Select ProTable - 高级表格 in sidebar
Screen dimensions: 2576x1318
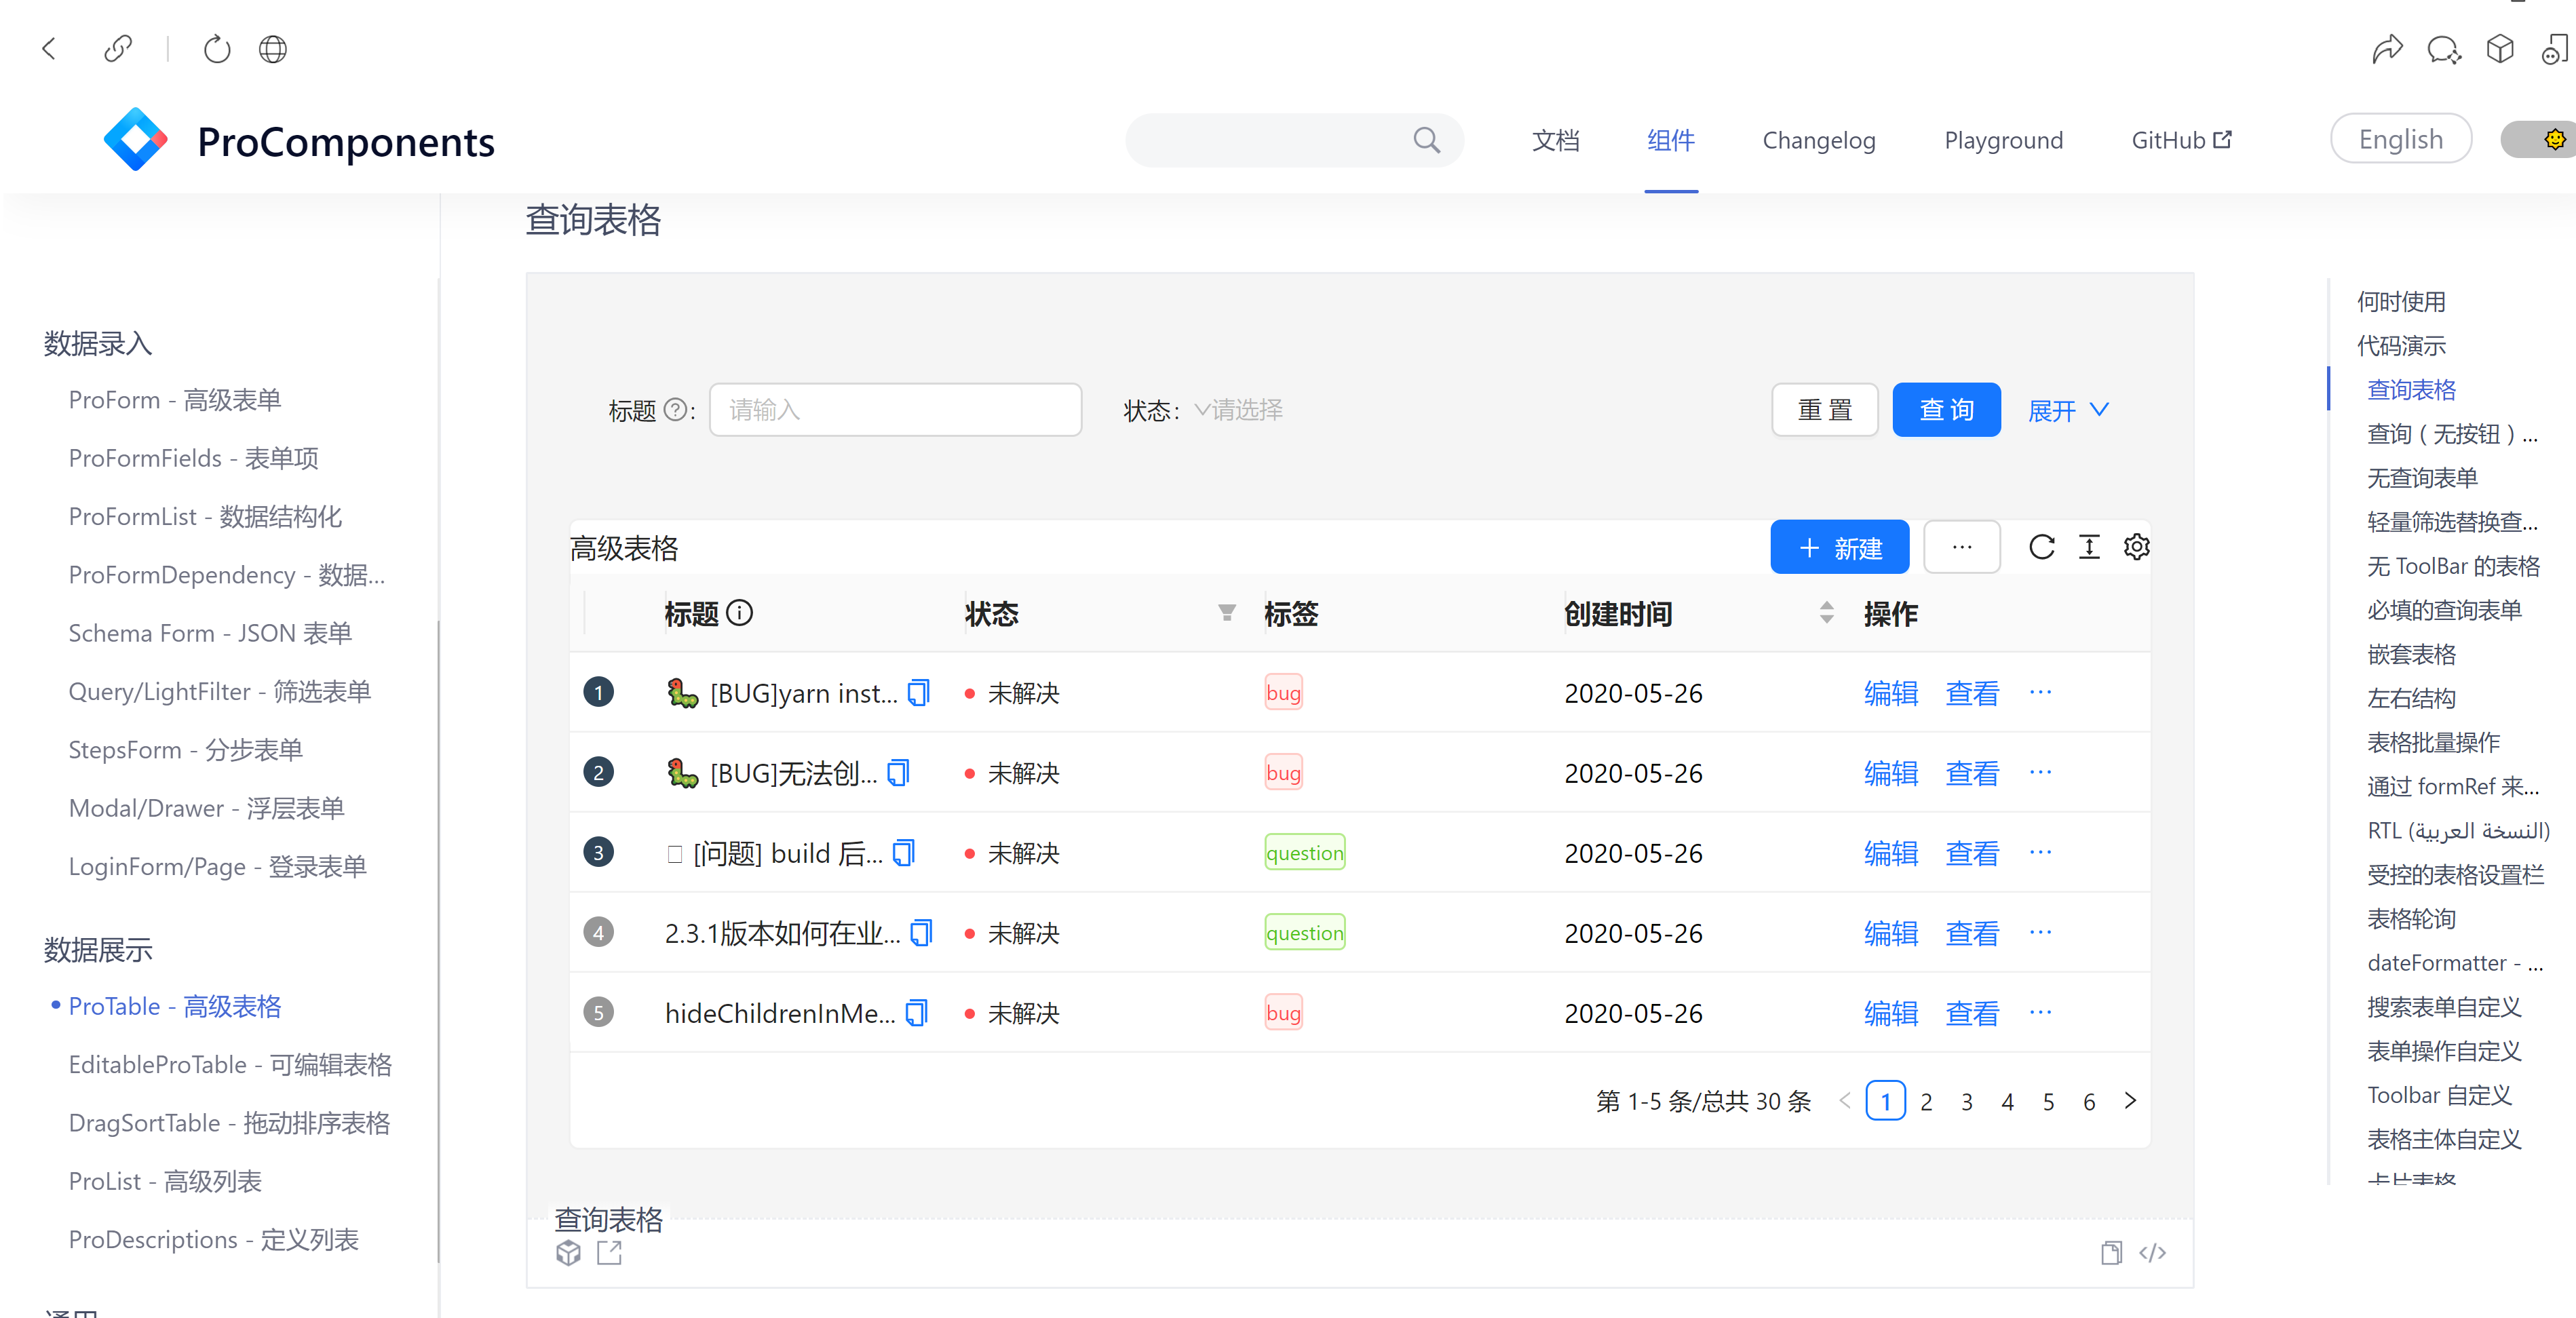tap(175, 1006)
